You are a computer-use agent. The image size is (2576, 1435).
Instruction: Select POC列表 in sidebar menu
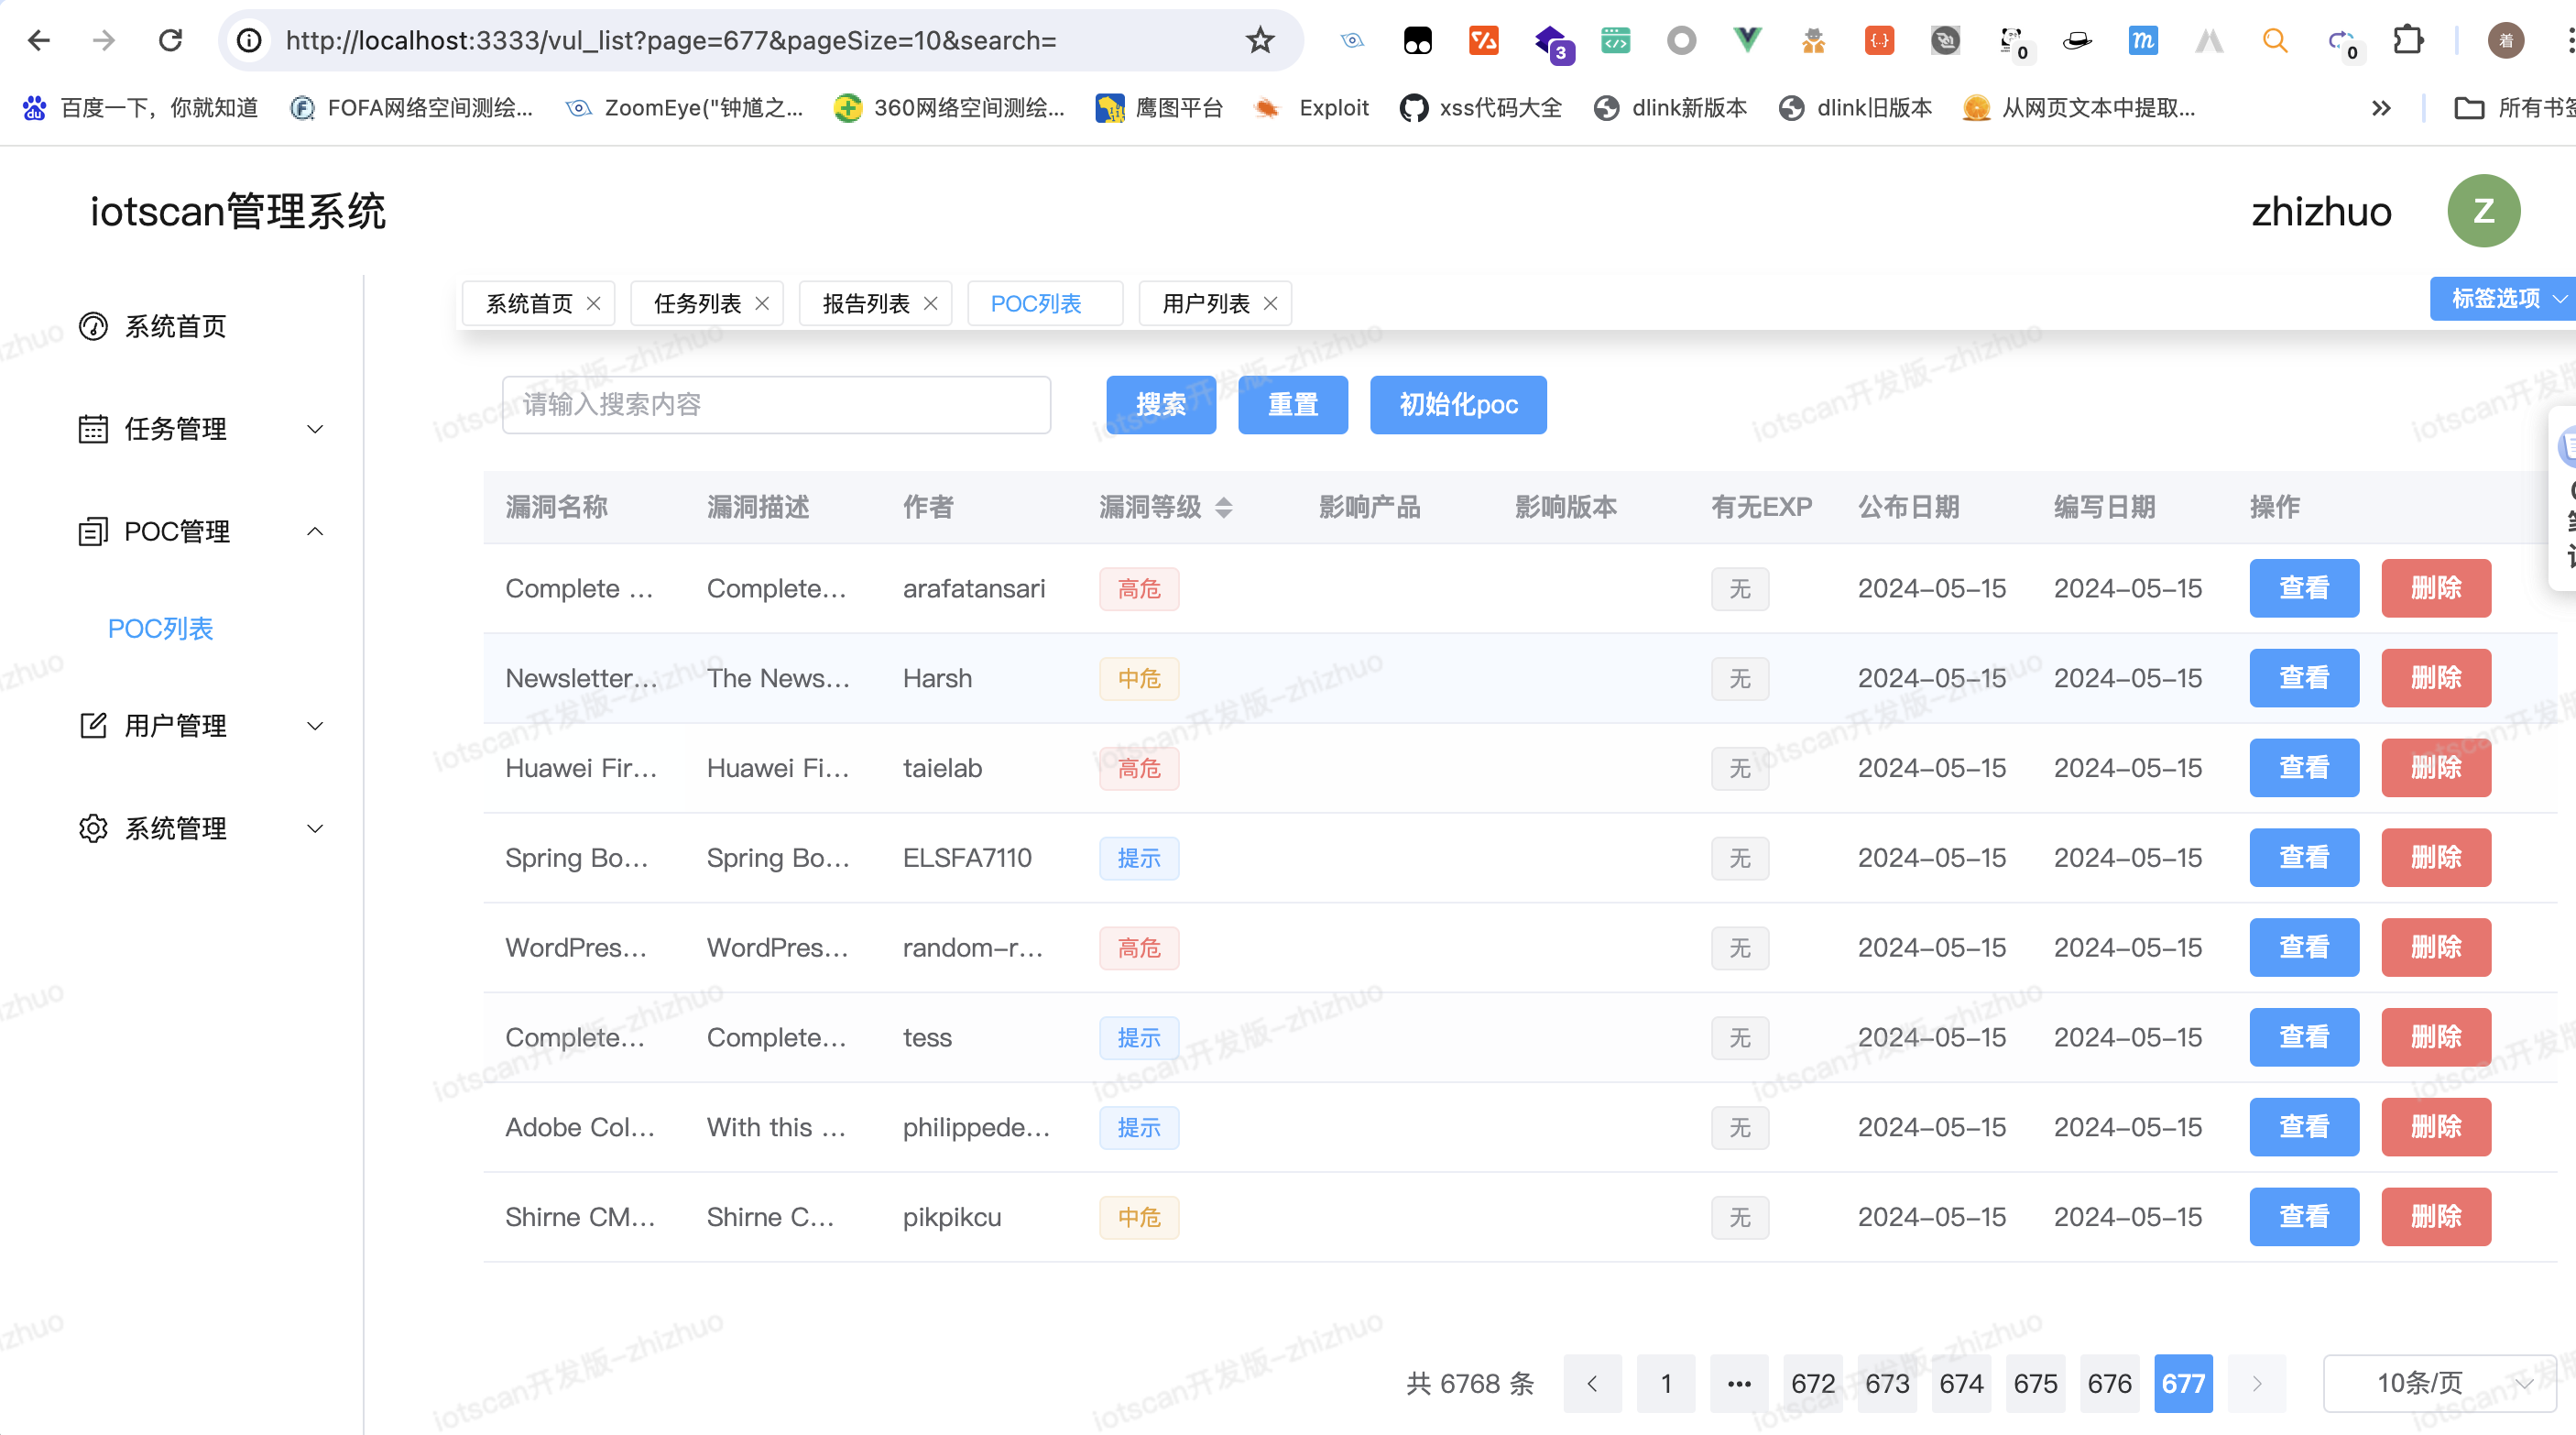tap(161, 628)
